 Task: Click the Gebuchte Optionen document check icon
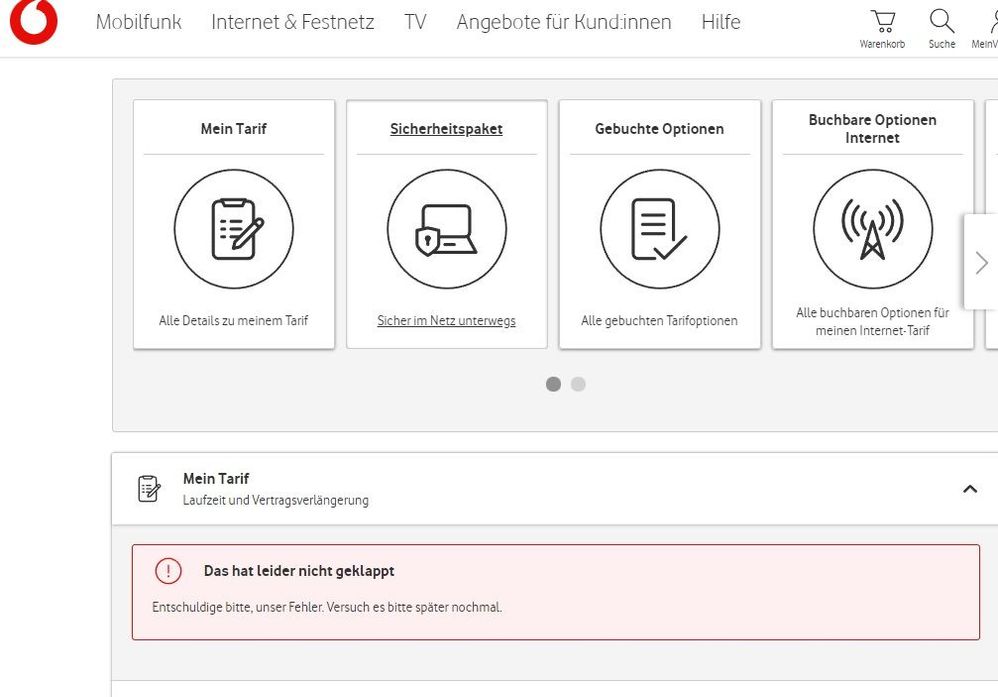tap(659, 229)
